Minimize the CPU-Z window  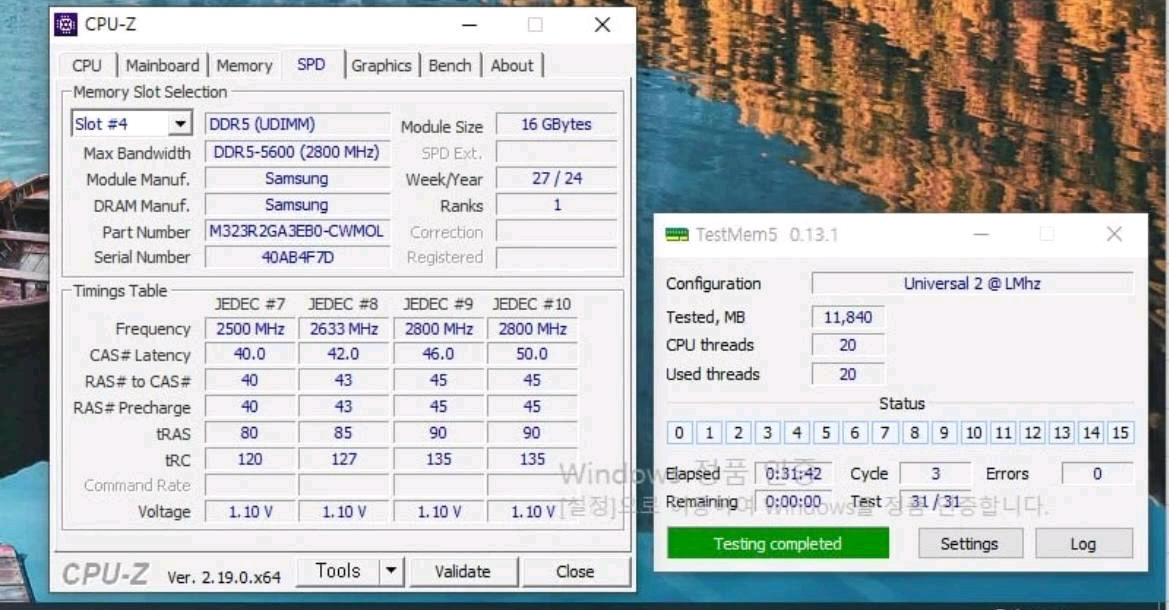(469, 25)
